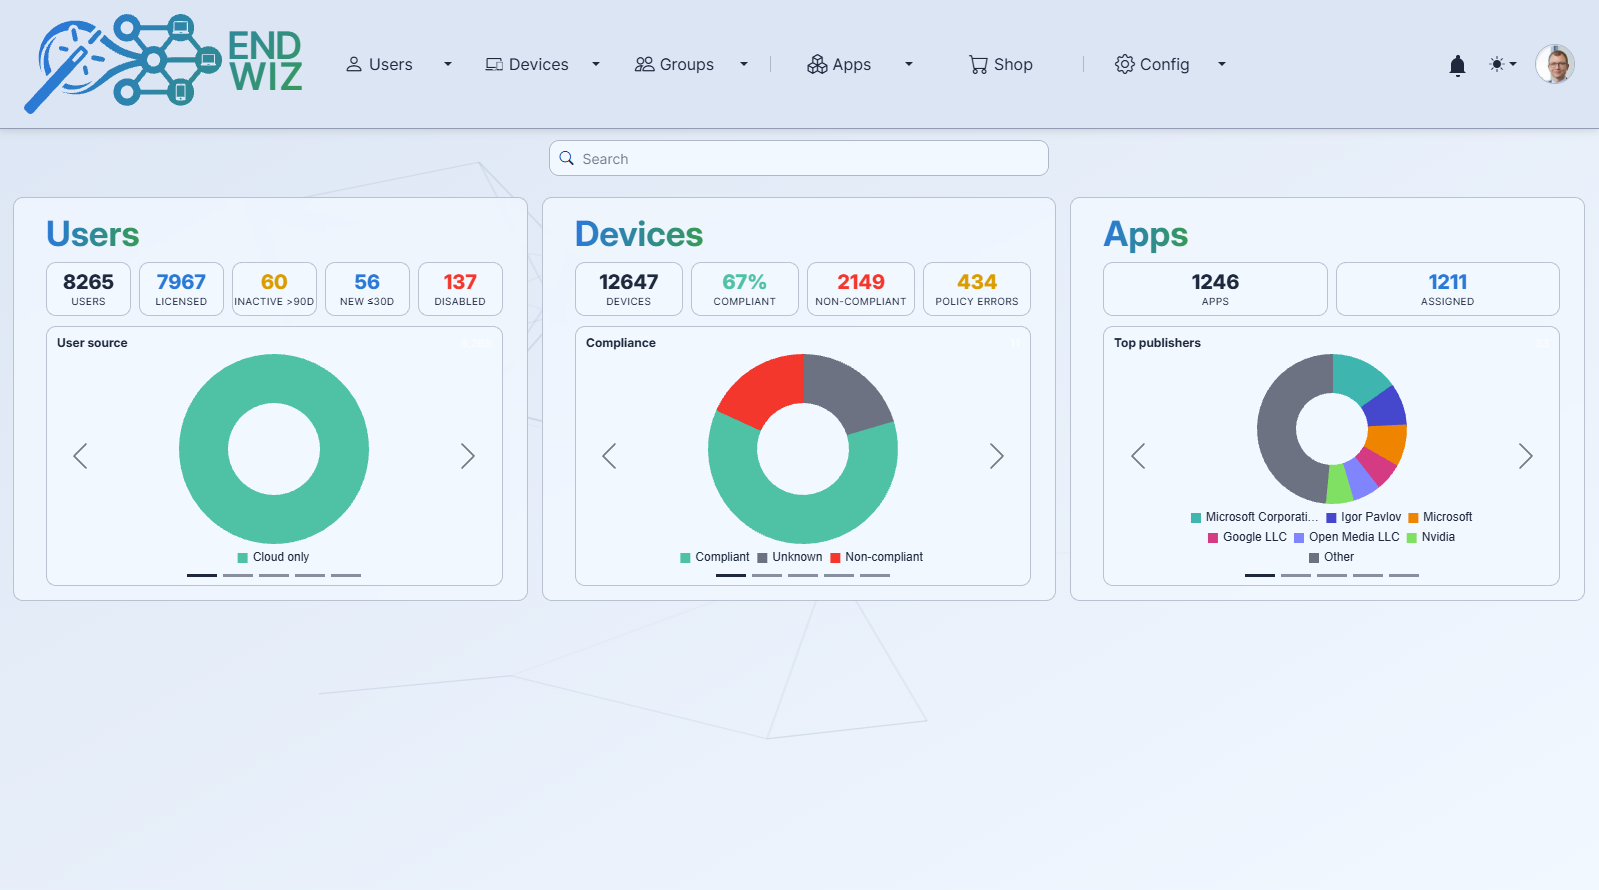Open the 60 Inactive >90D stat

(x=274, y=289)
